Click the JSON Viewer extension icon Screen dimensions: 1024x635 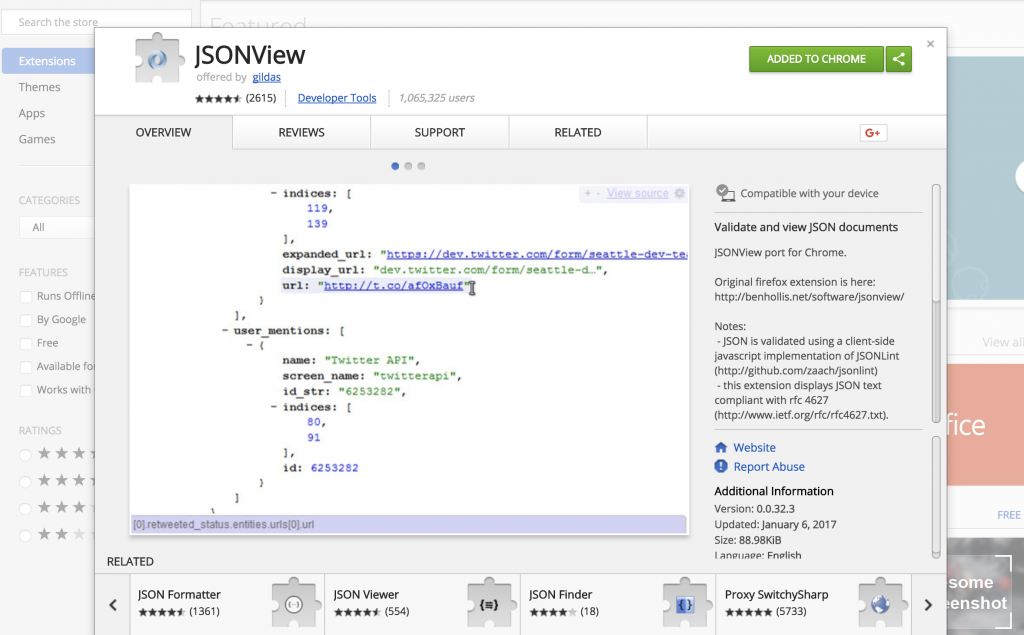click(490, 604)
